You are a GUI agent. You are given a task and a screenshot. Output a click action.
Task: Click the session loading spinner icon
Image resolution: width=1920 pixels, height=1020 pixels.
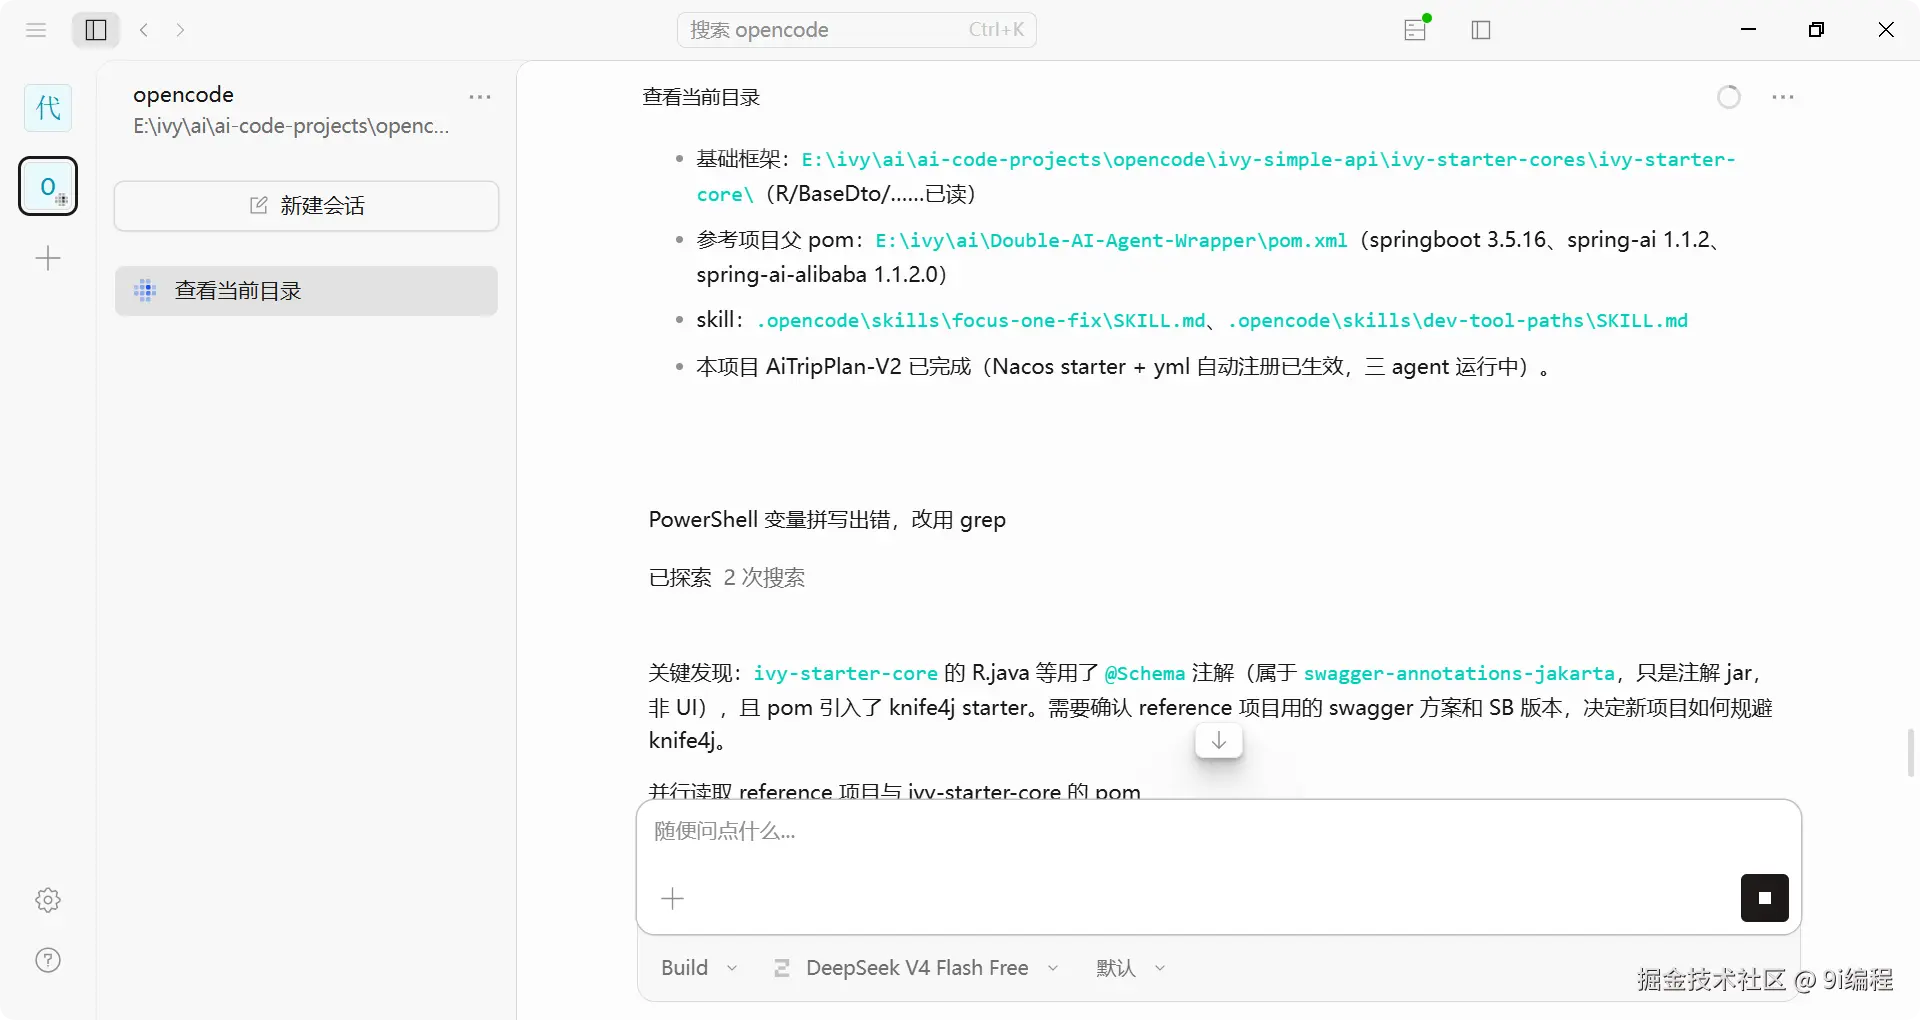click(1729, 97)
